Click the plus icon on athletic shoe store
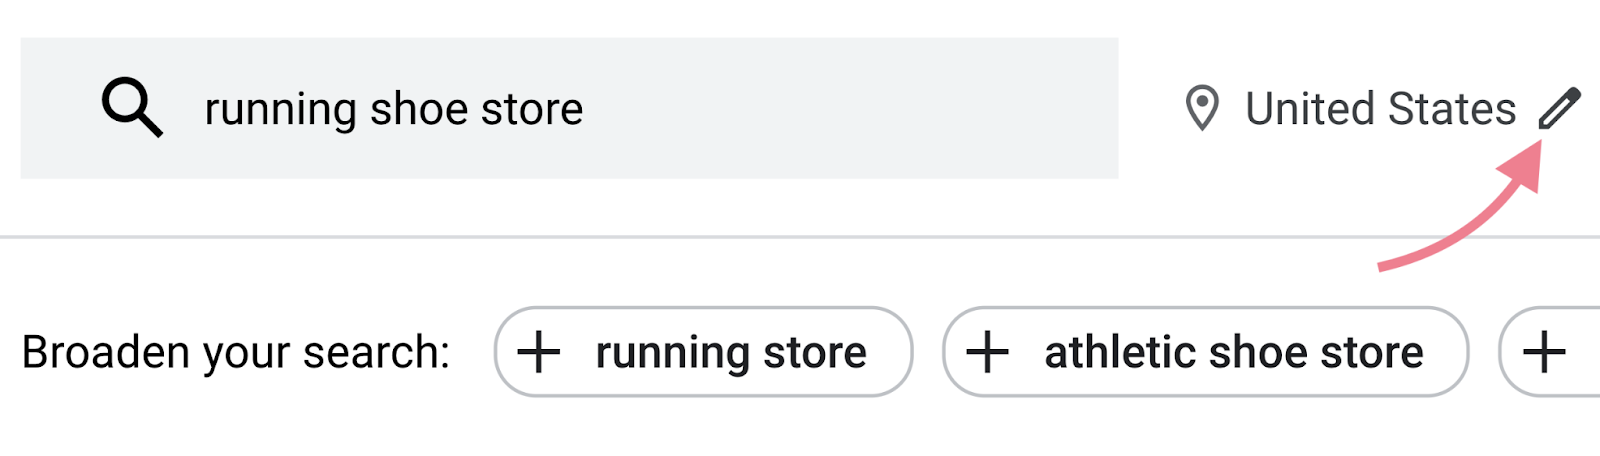This screenshot has height=456, width=1600. tap(987, 352)
